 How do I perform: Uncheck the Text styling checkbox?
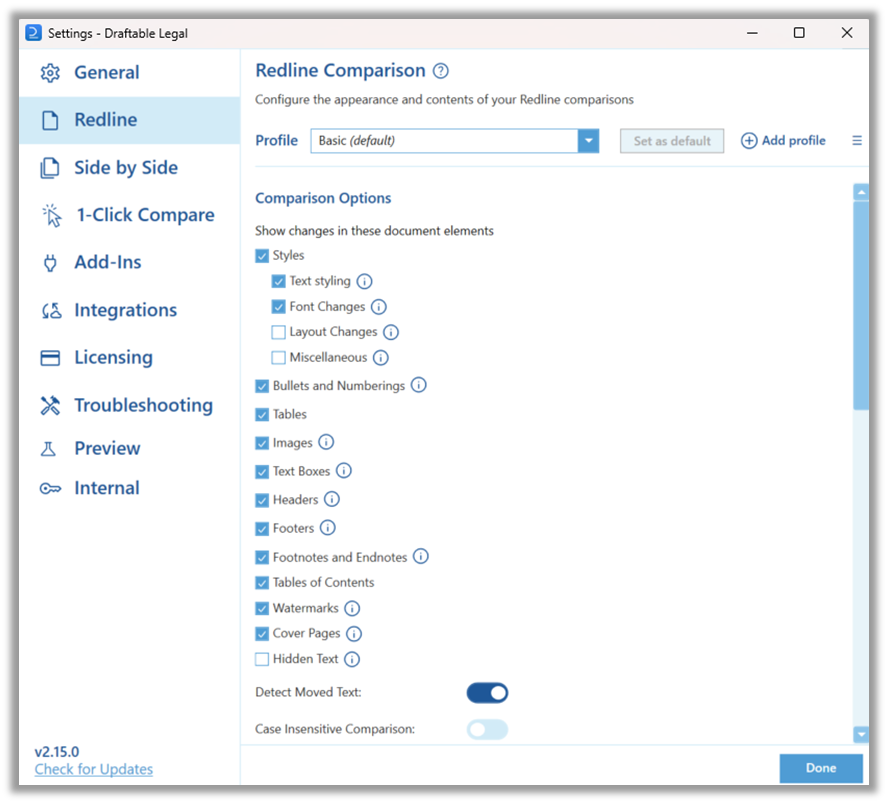click(x=279, y=281)
